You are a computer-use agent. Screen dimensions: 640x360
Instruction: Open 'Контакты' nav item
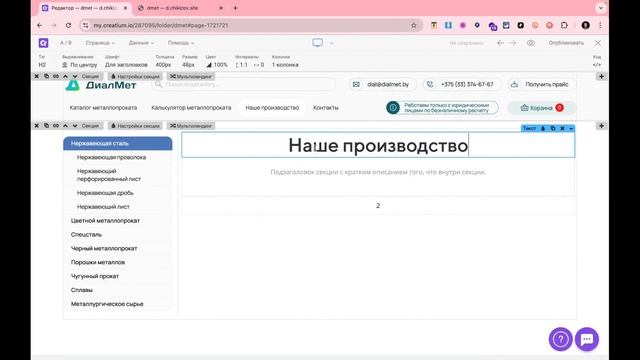(326, 108)
